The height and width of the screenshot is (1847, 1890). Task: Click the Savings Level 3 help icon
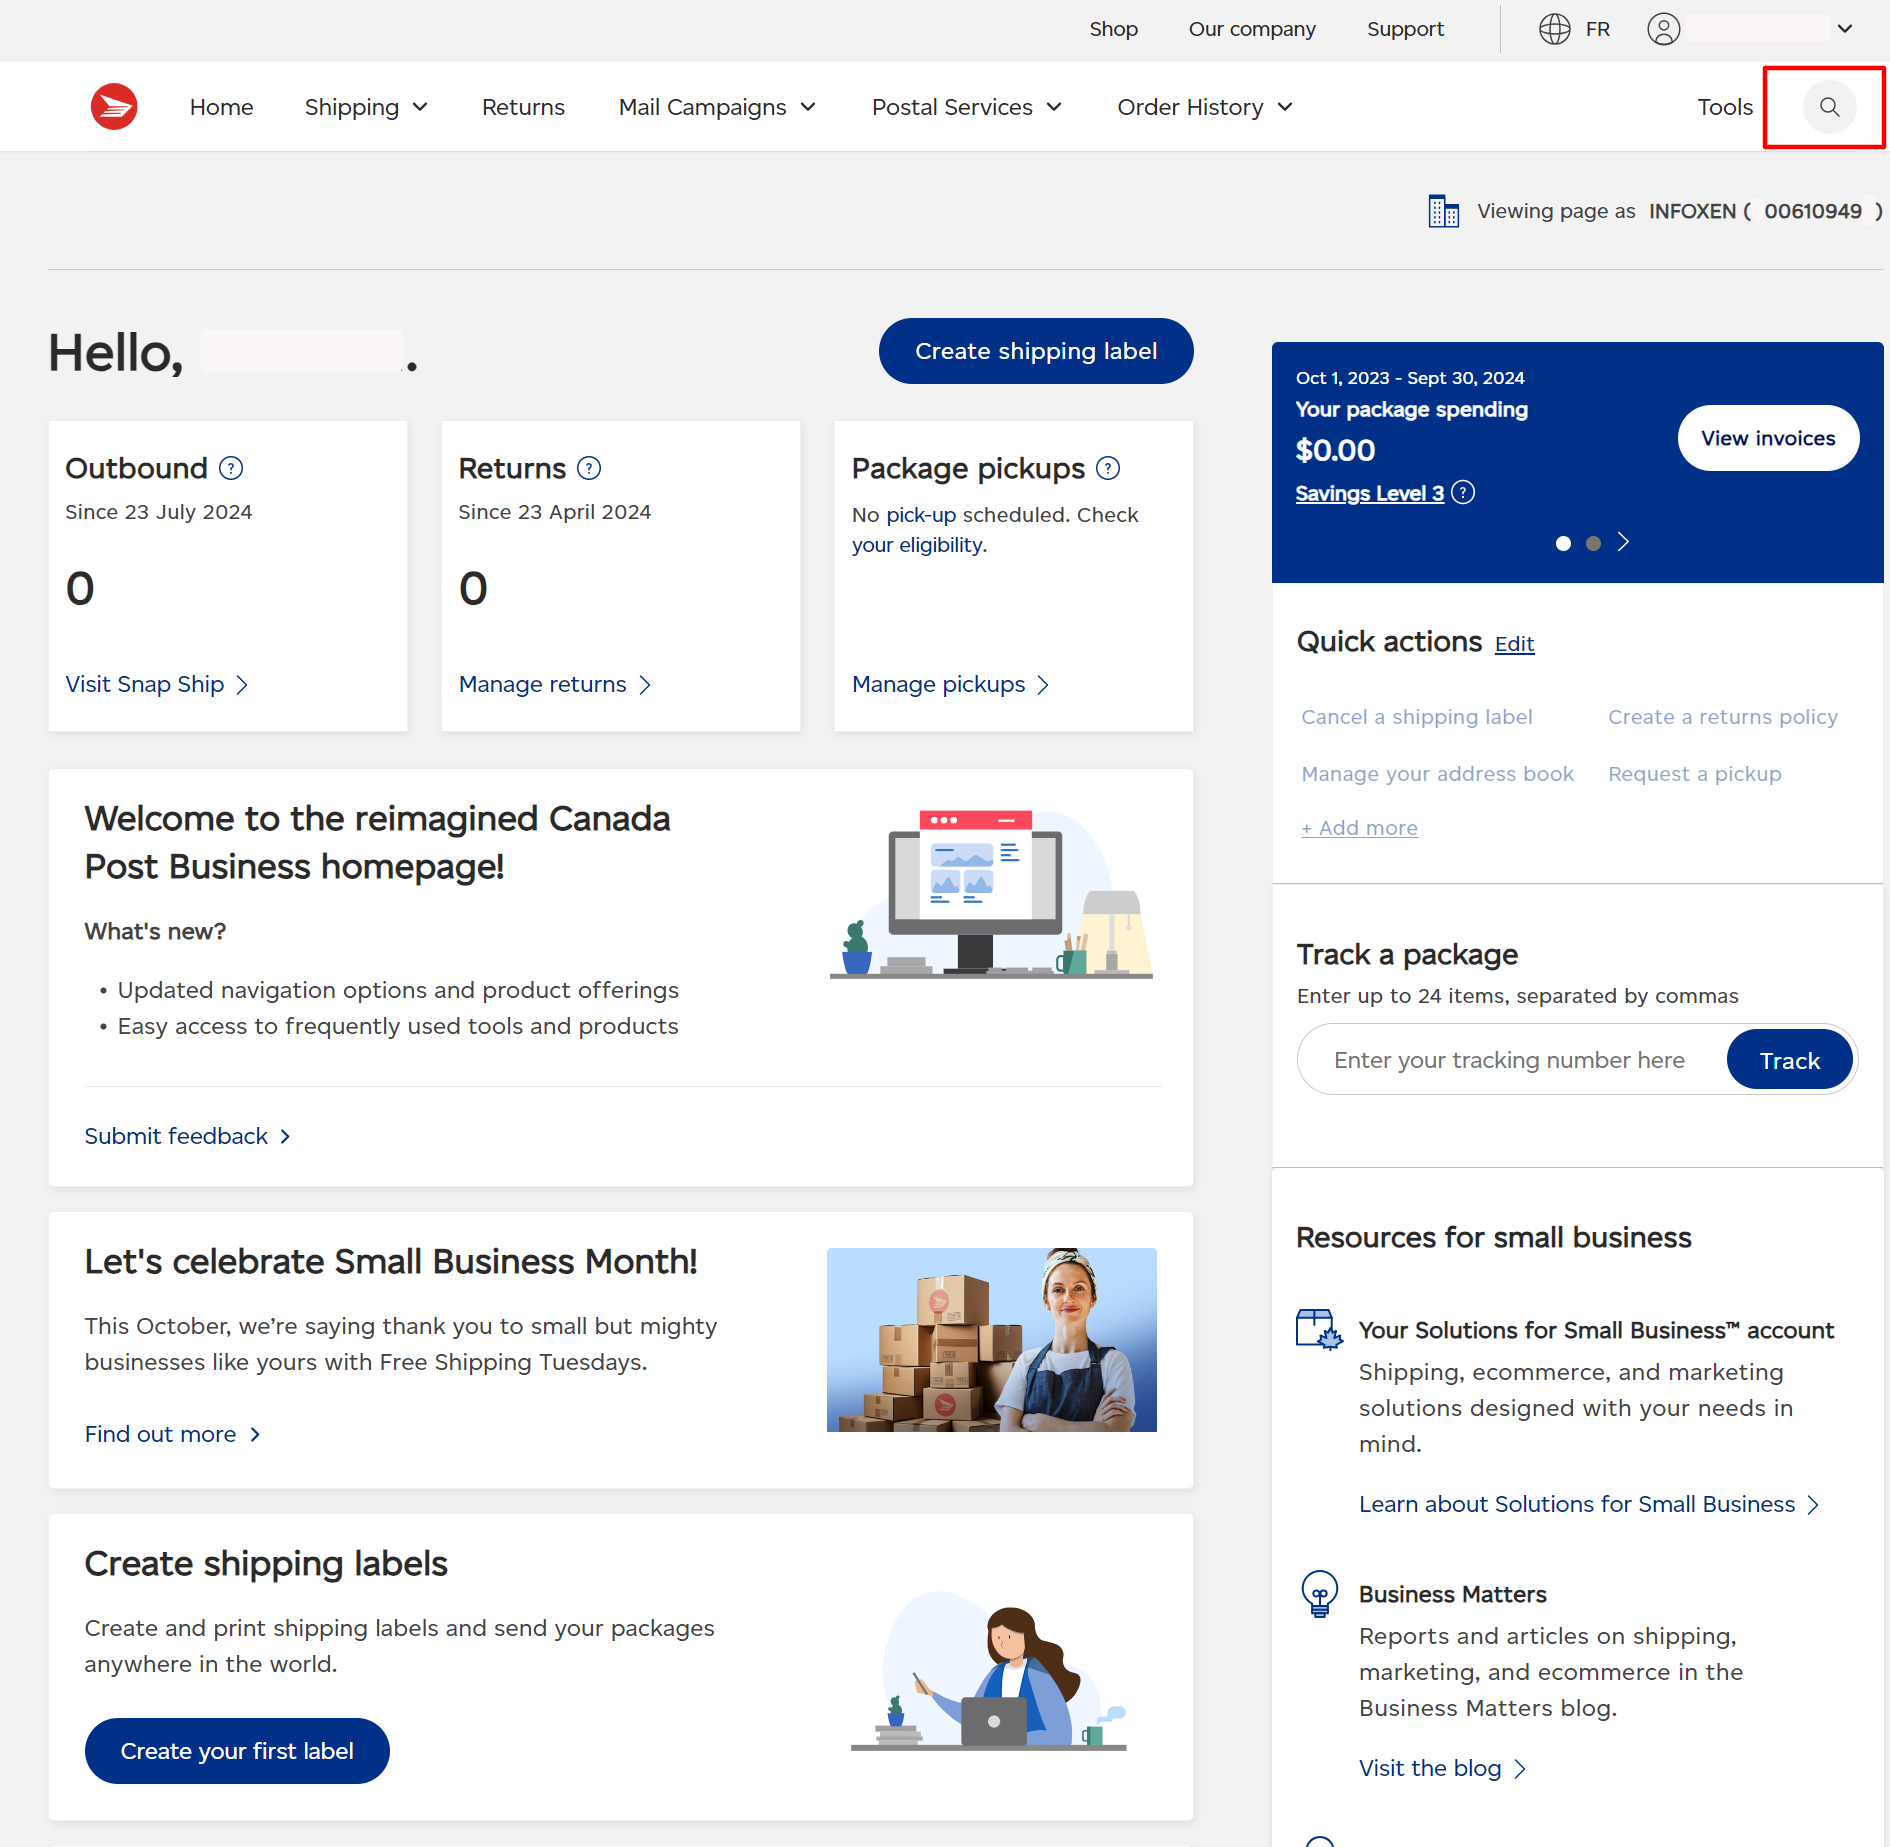[1463, 493]
